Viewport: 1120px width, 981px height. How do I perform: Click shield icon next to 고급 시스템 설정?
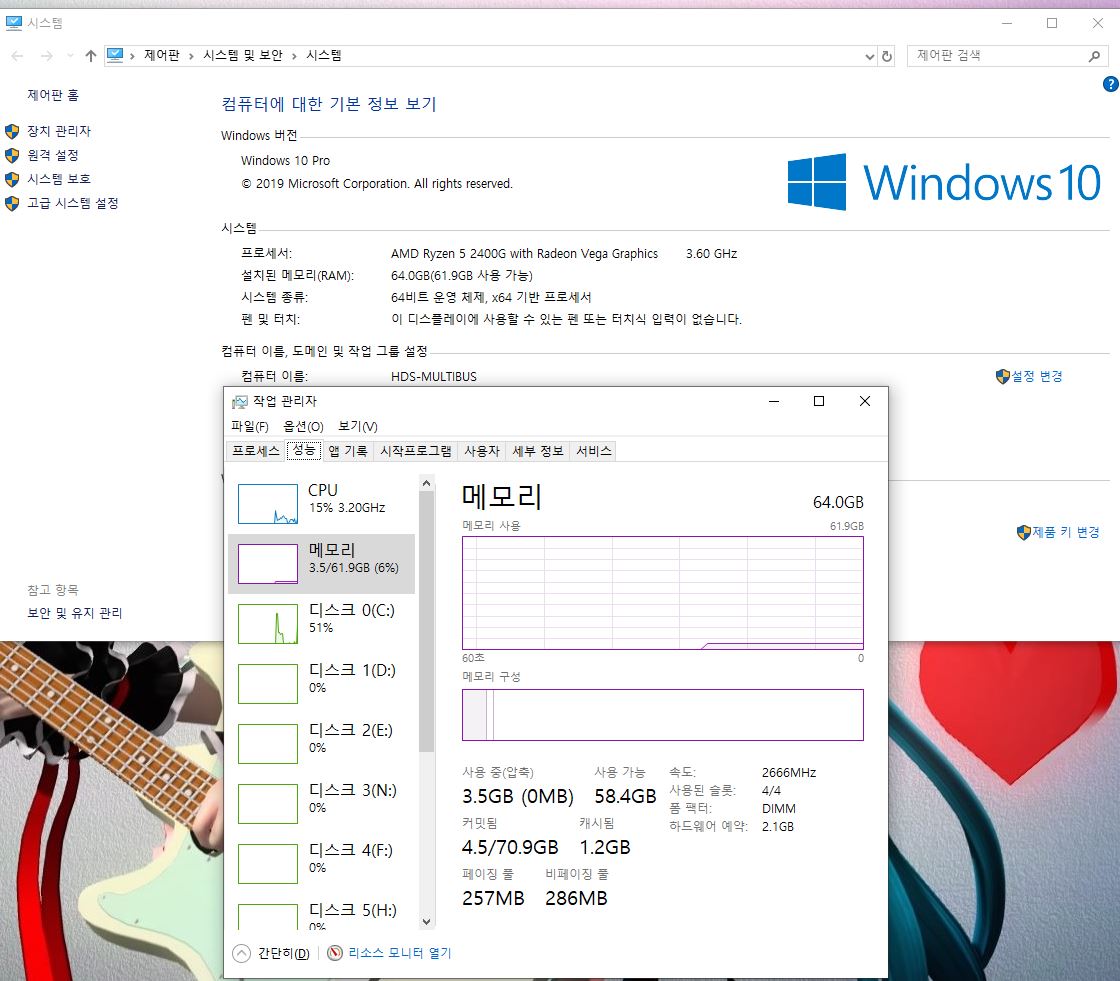click(x=12, y=204)
